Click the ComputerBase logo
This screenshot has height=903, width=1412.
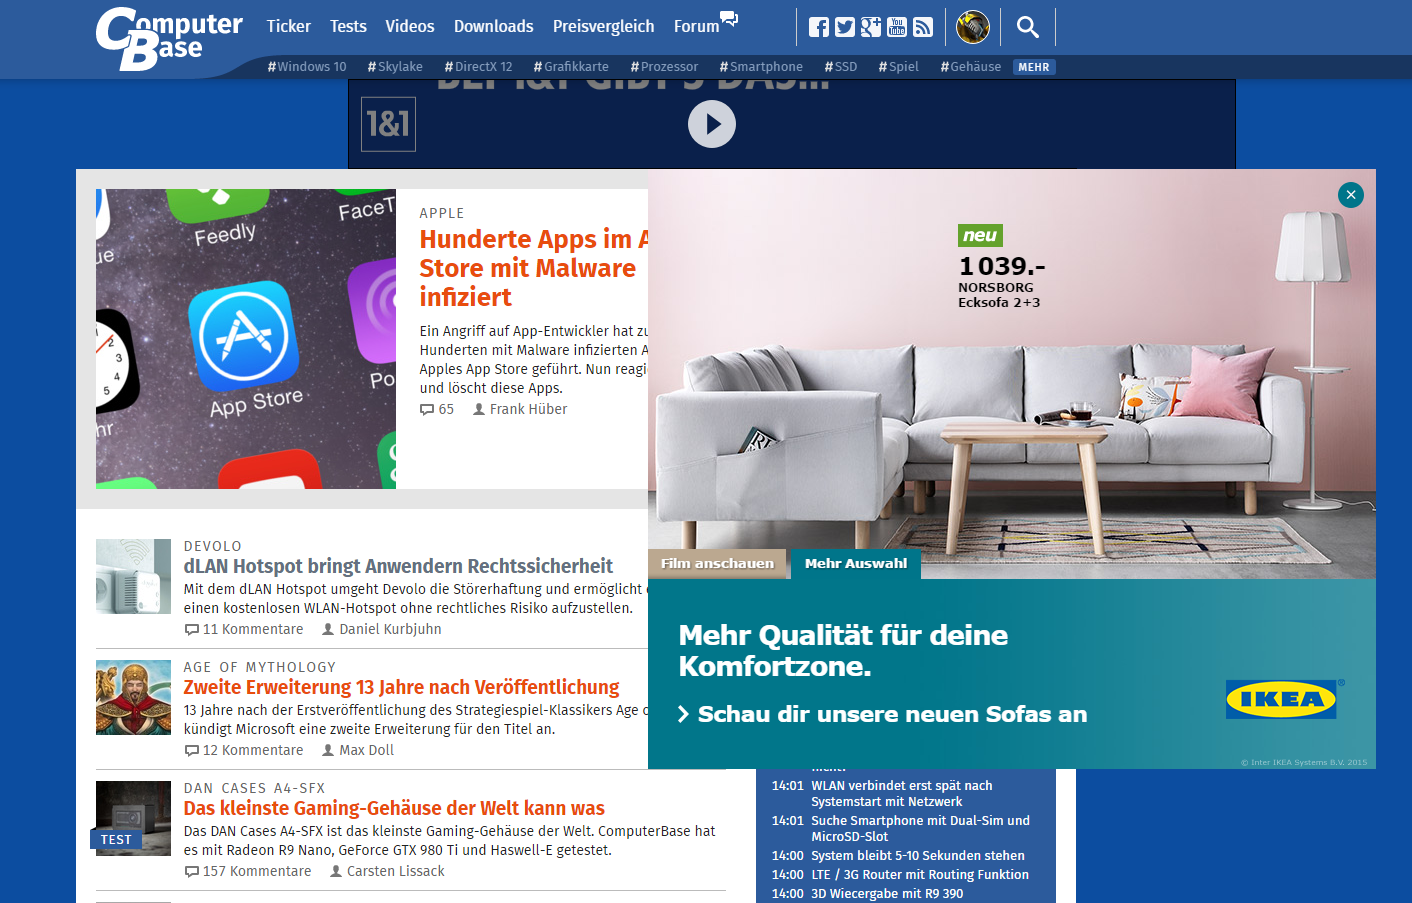168,38
